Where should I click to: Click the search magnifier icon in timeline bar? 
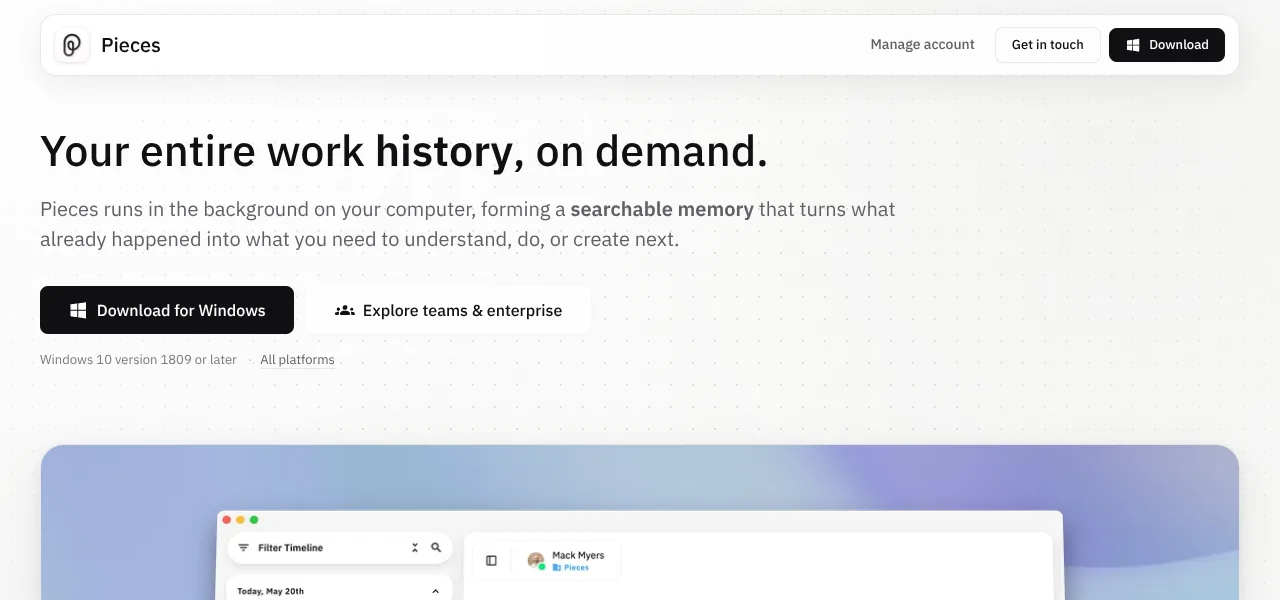click(436, 548)
